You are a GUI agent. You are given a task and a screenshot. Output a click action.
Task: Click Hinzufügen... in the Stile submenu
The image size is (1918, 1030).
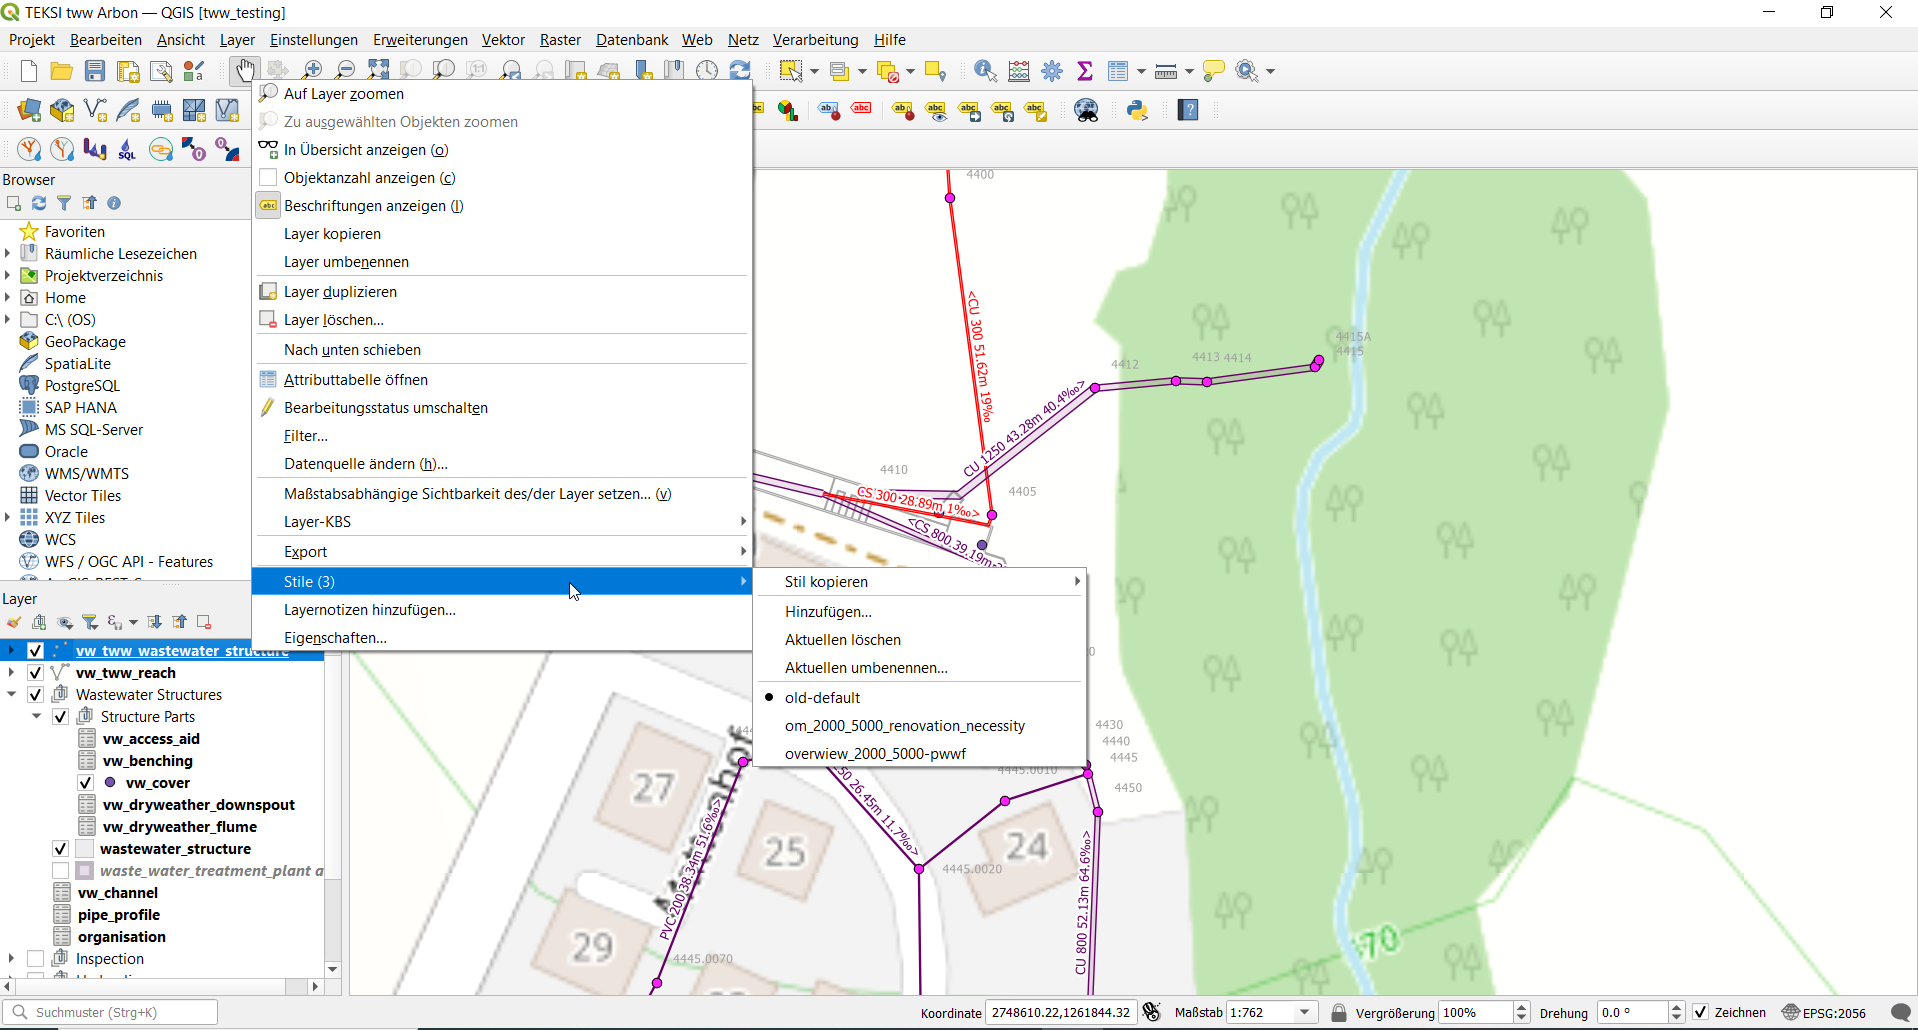click(920, 612)
